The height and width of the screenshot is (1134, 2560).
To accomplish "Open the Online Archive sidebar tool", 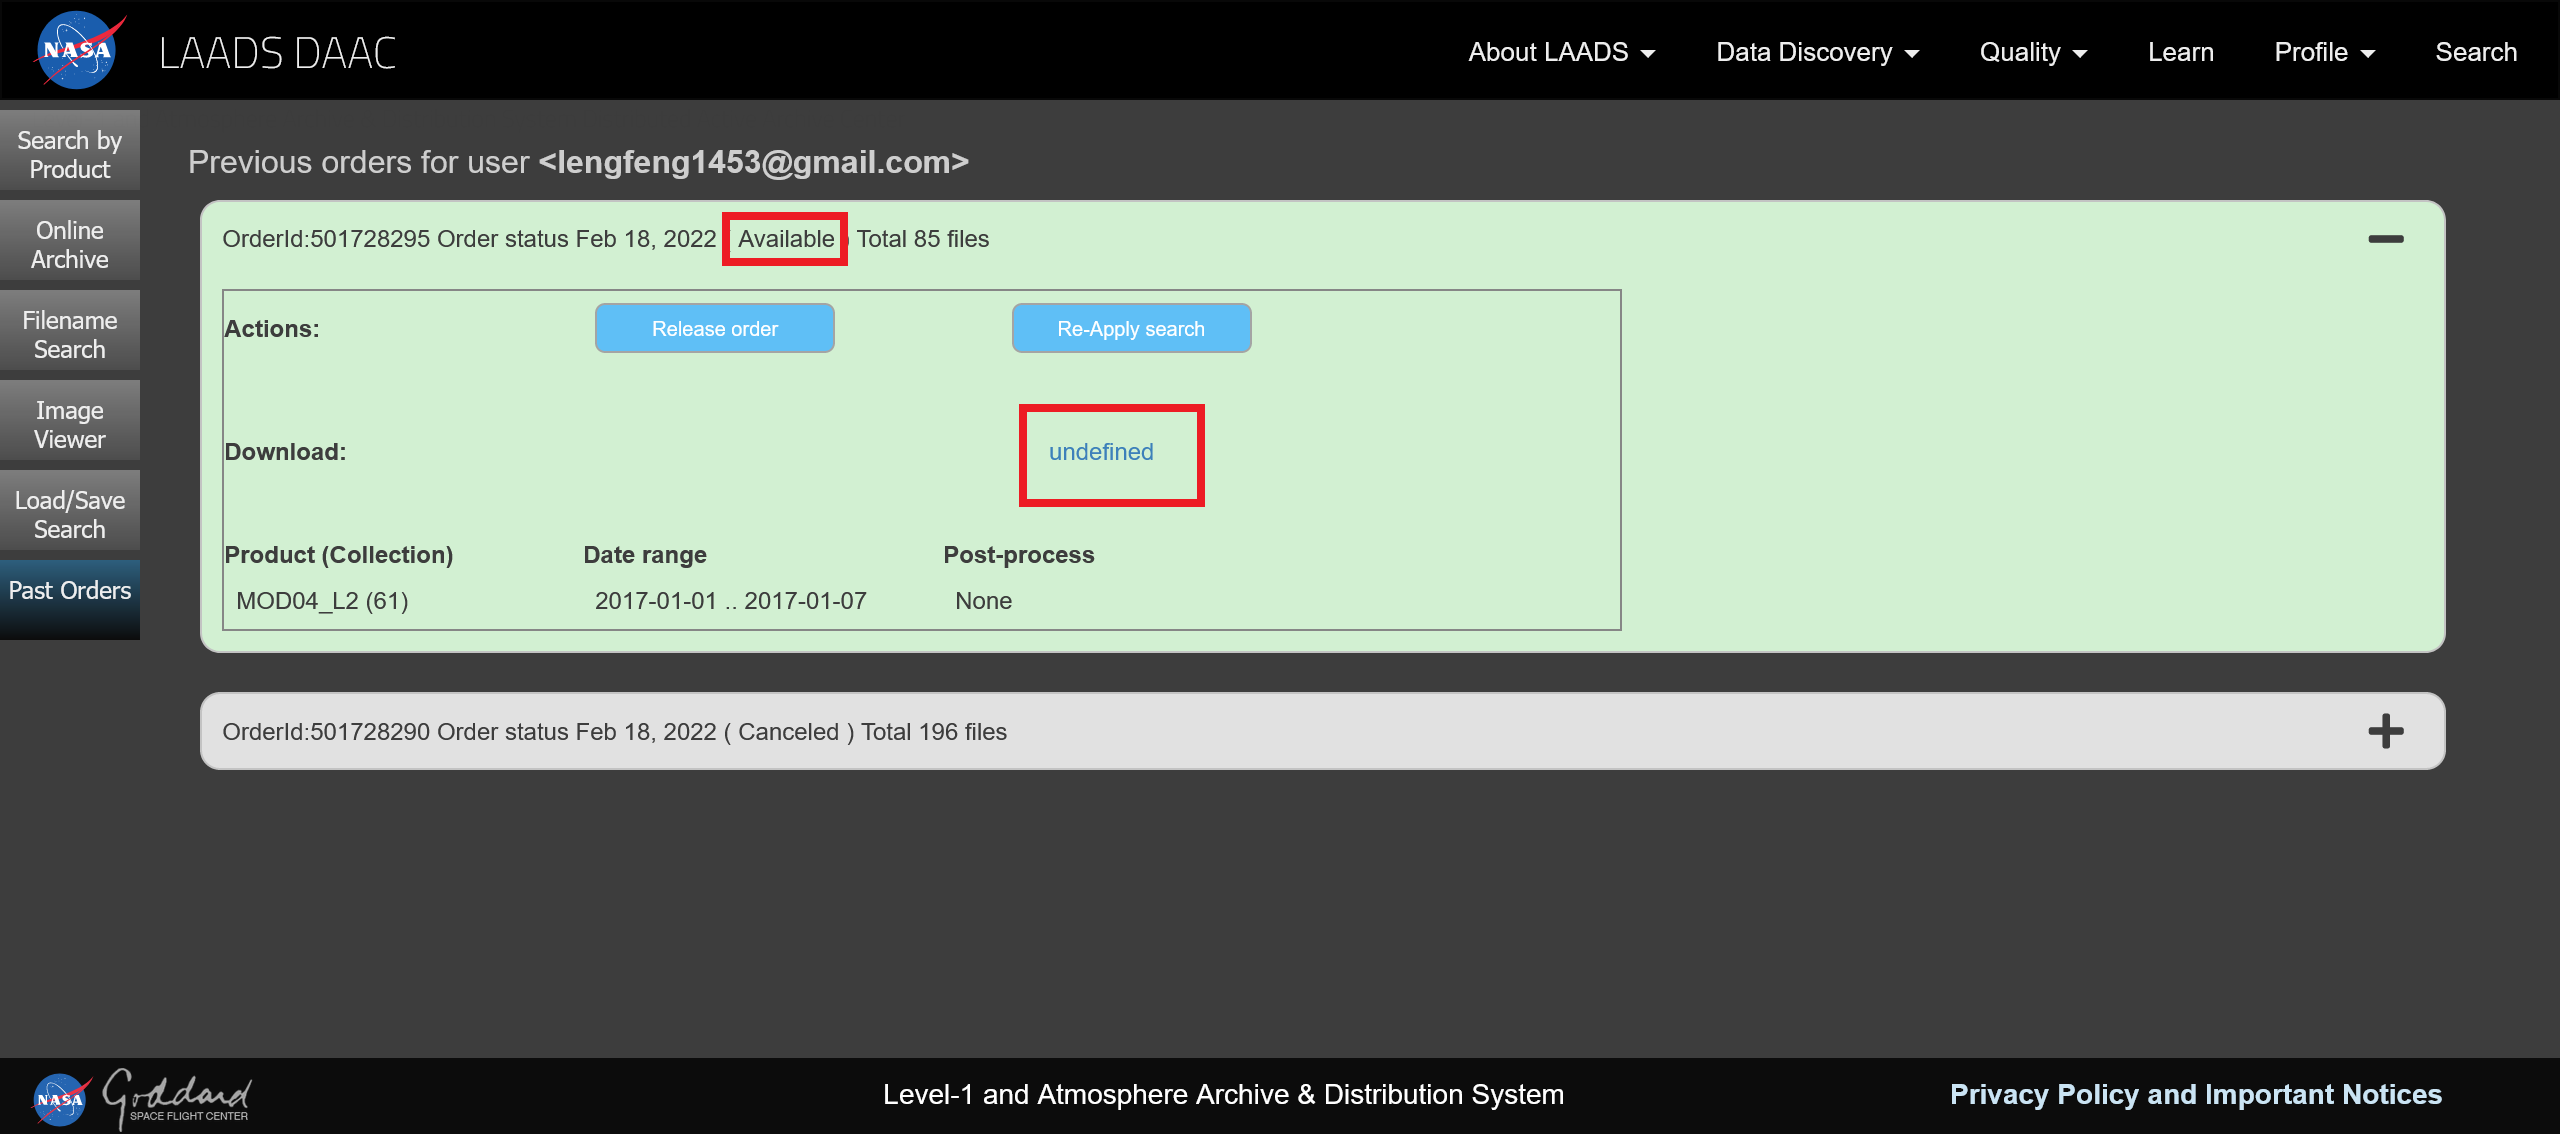I will (69, 244).
